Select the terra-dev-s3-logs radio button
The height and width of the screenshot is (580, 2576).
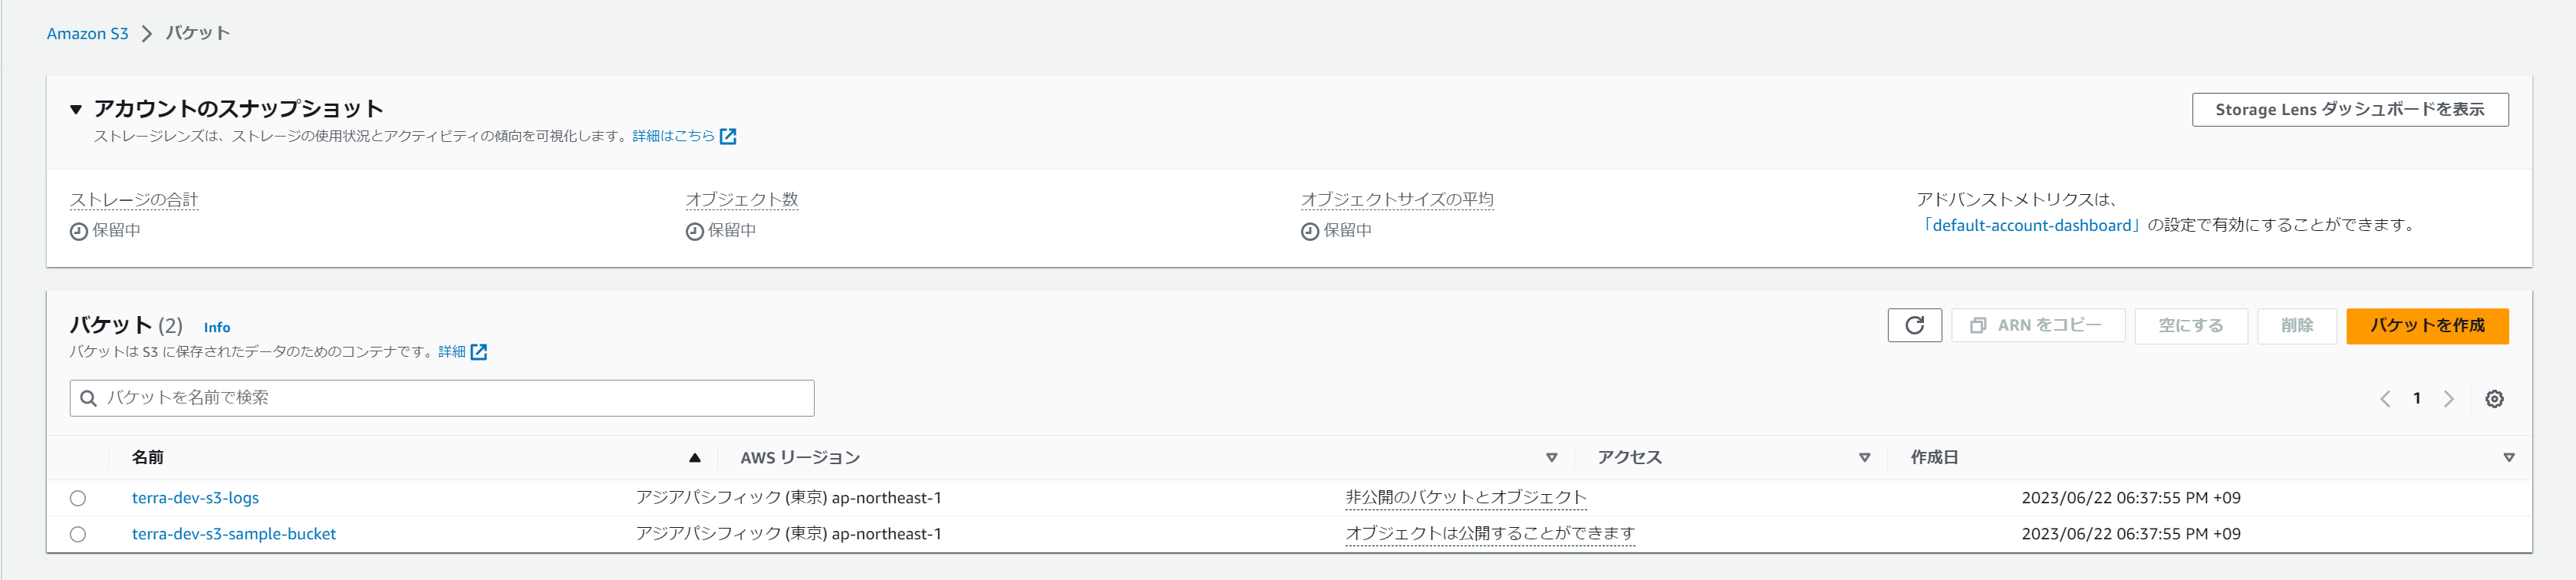pyautogui.click(x=78, y=498)
